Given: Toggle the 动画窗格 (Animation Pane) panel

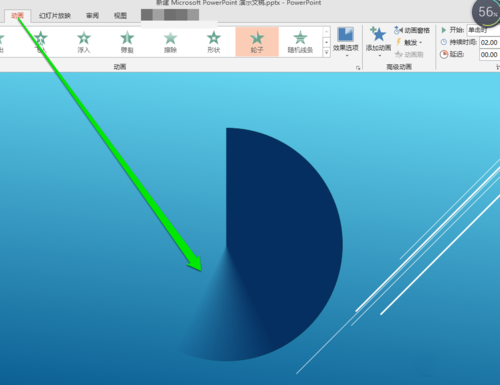Looking at the screenshot, I should 412,30.
